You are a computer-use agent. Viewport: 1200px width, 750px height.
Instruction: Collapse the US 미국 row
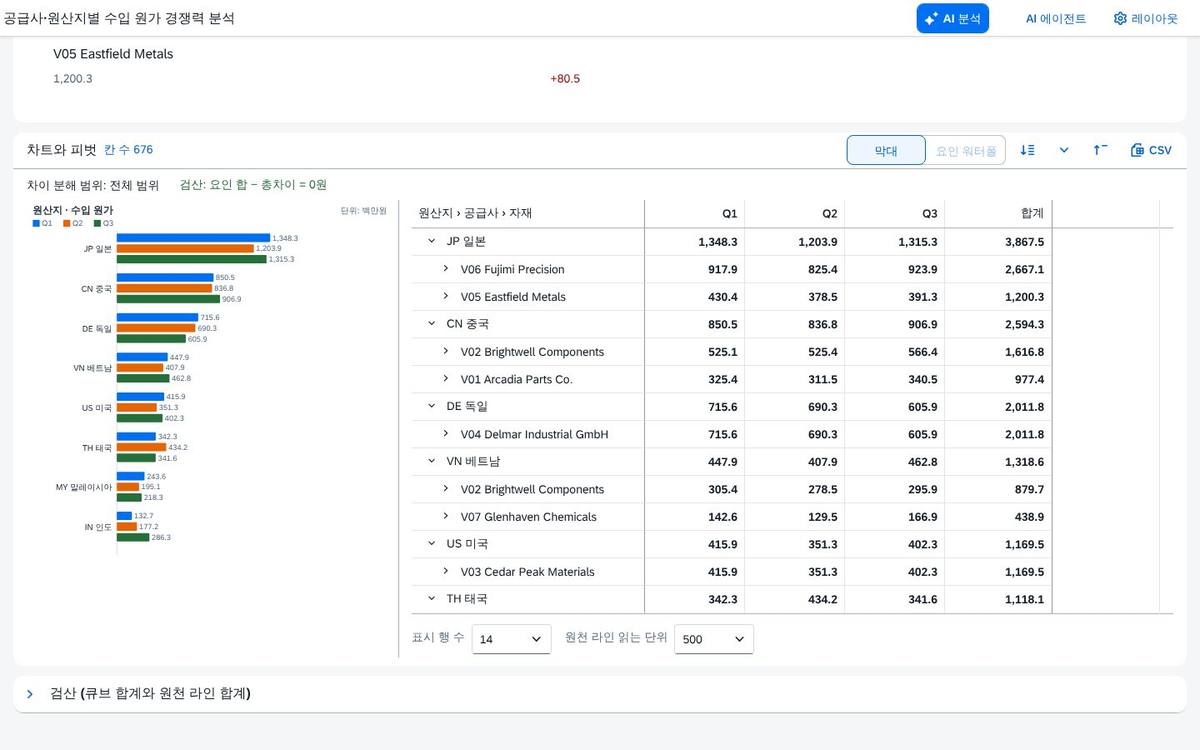[432, 544]
